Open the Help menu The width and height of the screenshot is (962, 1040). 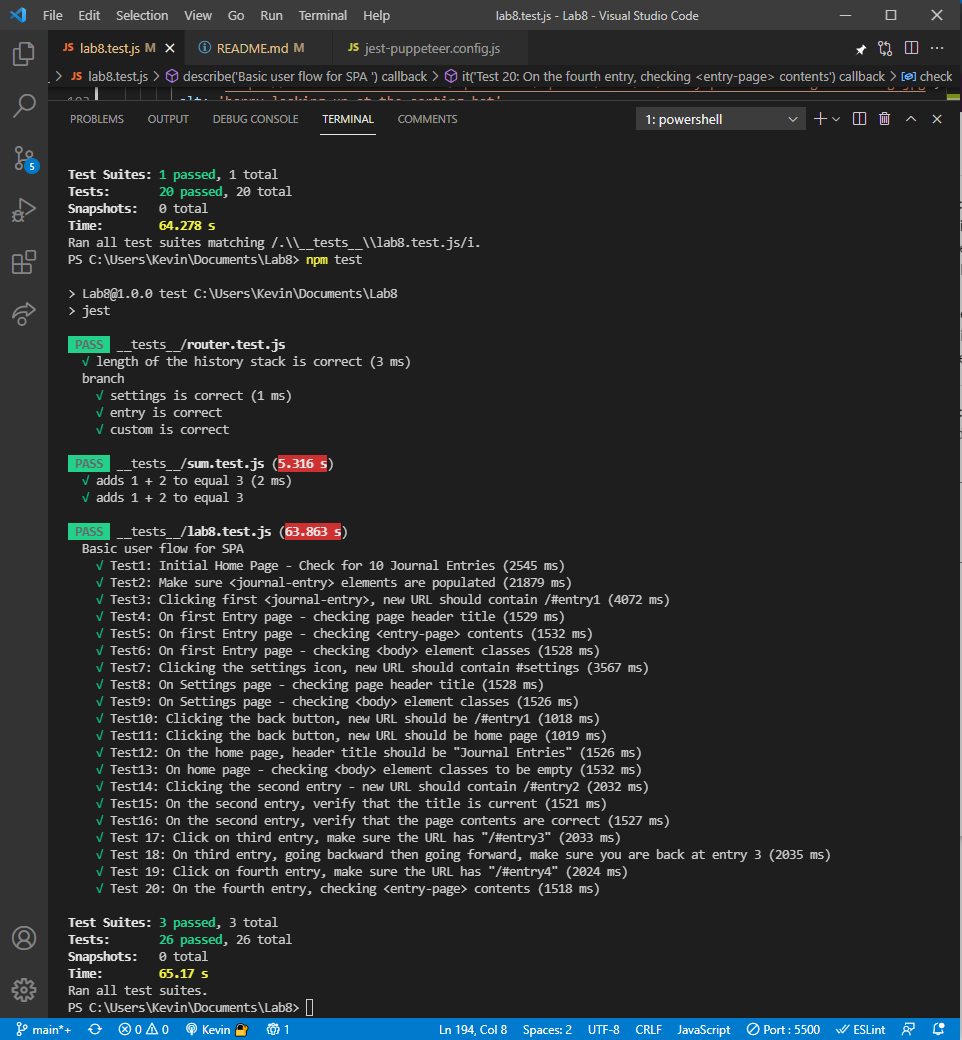coord(376,15)
